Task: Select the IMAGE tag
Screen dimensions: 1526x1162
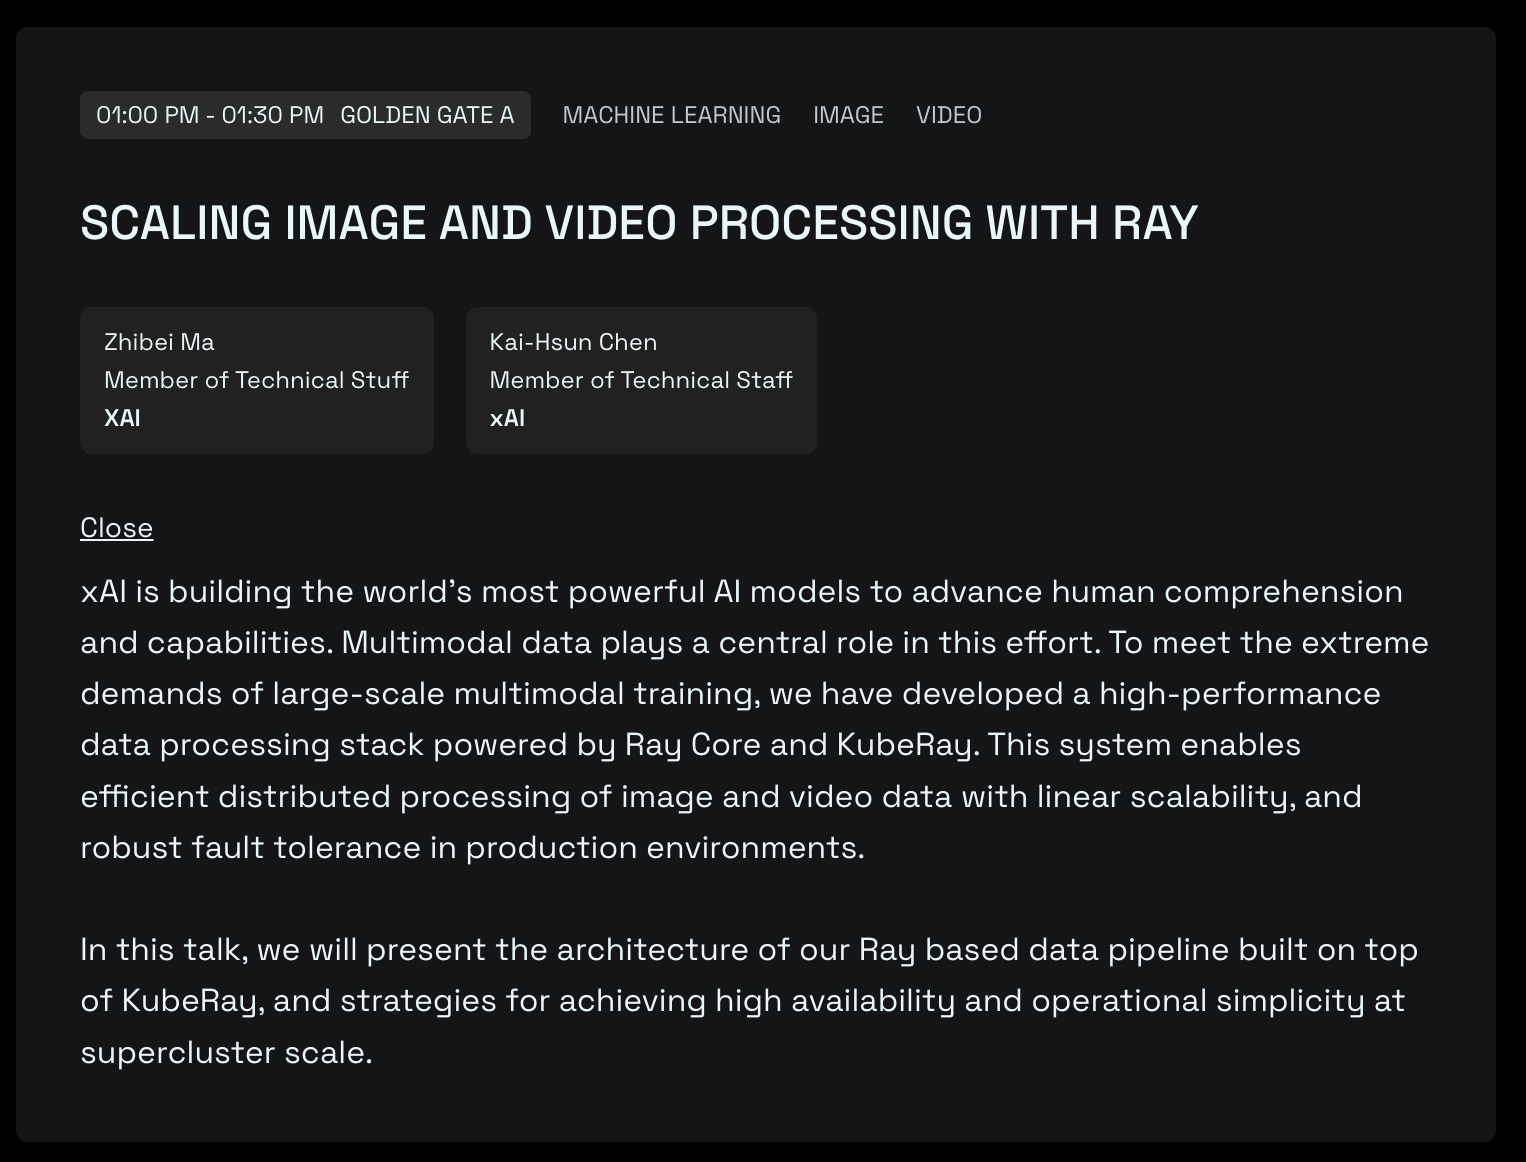Action: [848, 115]
